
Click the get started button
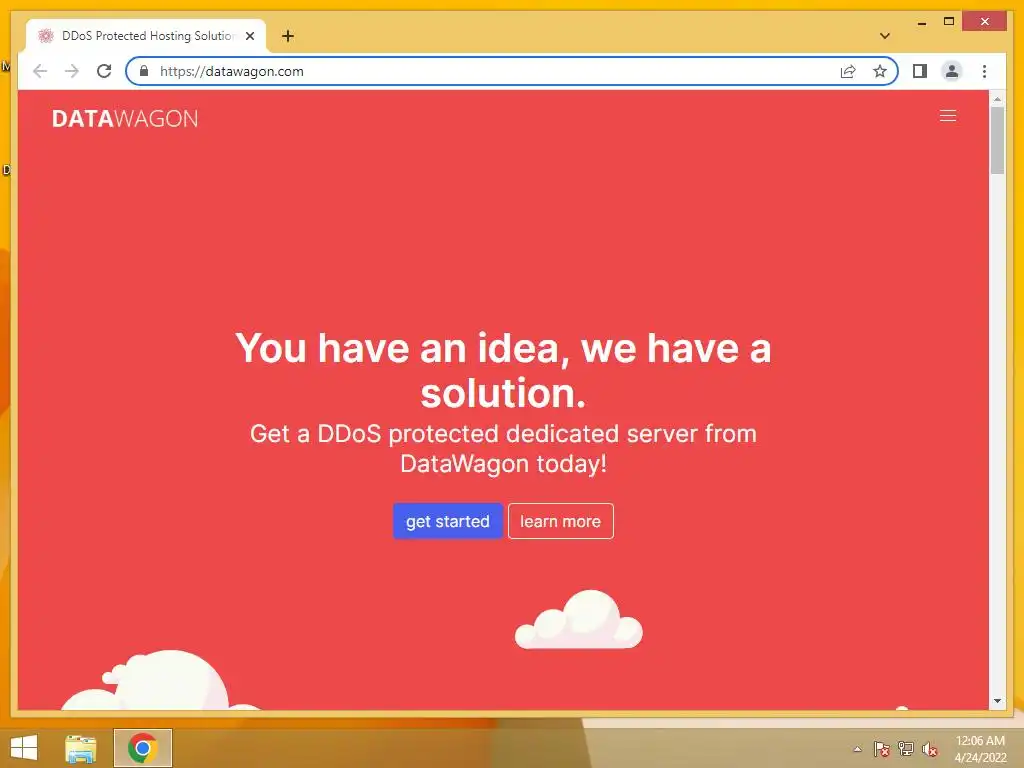[x=447, y=521]
